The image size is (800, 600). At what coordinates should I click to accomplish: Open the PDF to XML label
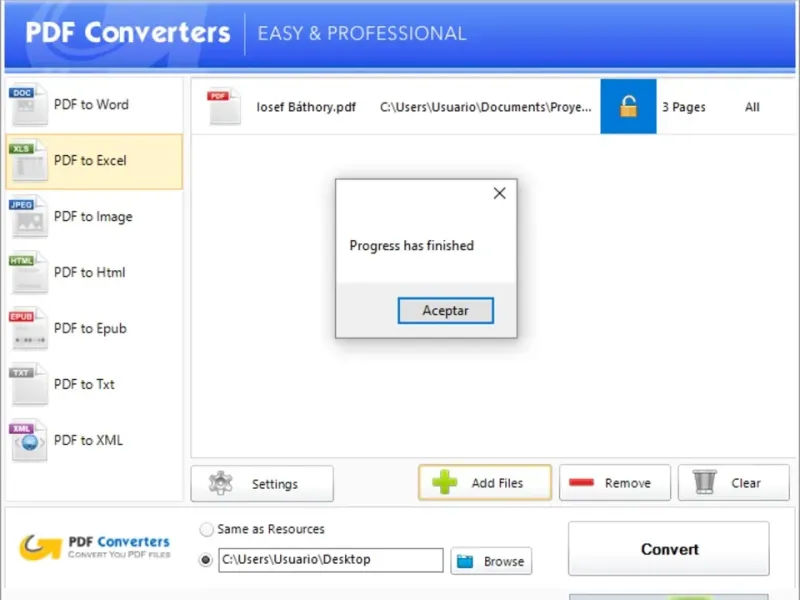click(88, 440)
